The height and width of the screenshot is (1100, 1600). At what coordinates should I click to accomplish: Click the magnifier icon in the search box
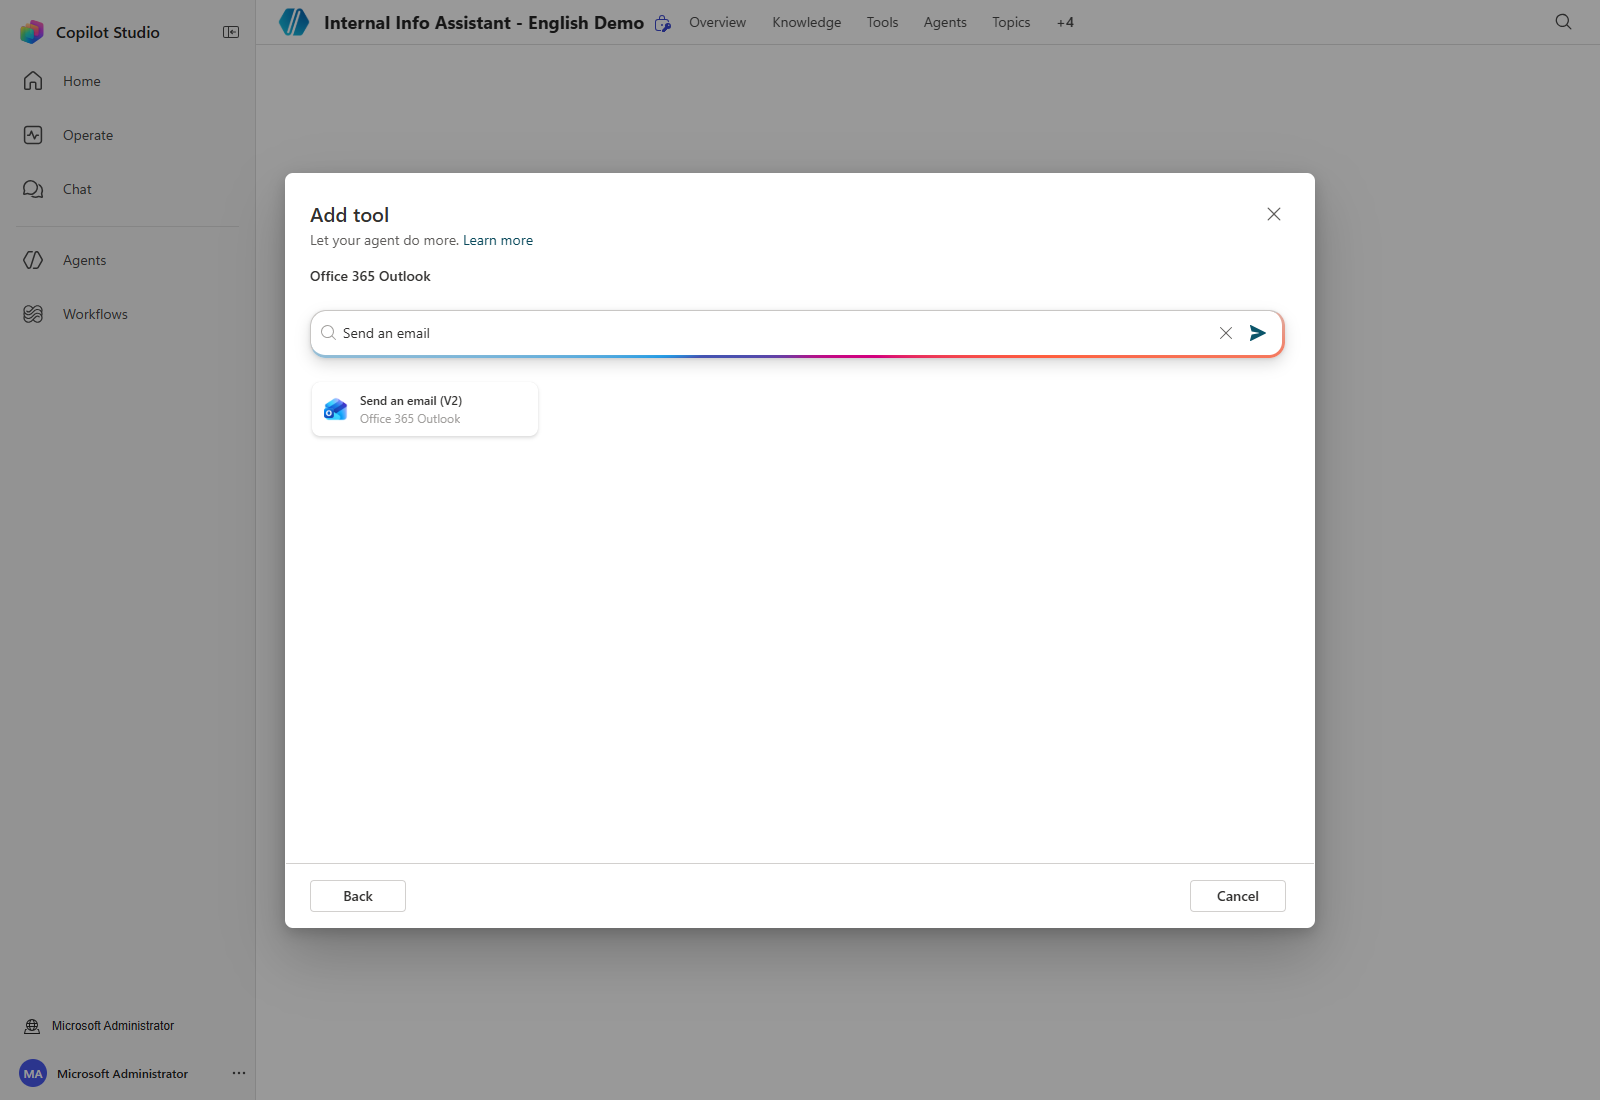click(x=328, y=333)
